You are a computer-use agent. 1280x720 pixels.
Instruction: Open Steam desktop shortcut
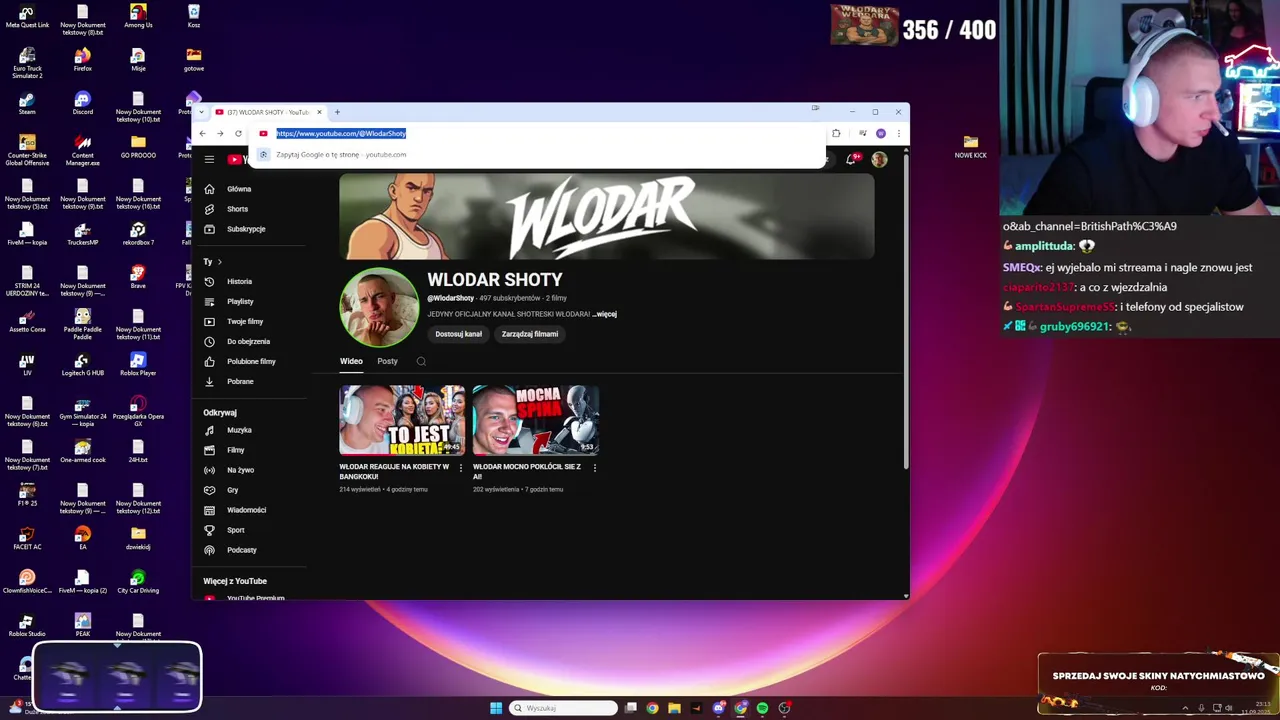(x=27, y=103)
